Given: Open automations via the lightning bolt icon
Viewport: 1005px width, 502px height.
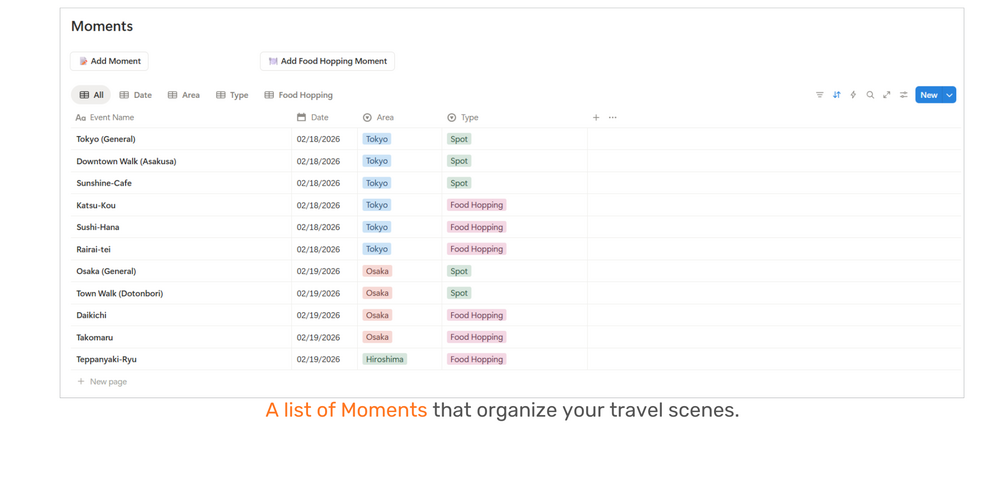Looking at the screenshot, I should [853, 95].
